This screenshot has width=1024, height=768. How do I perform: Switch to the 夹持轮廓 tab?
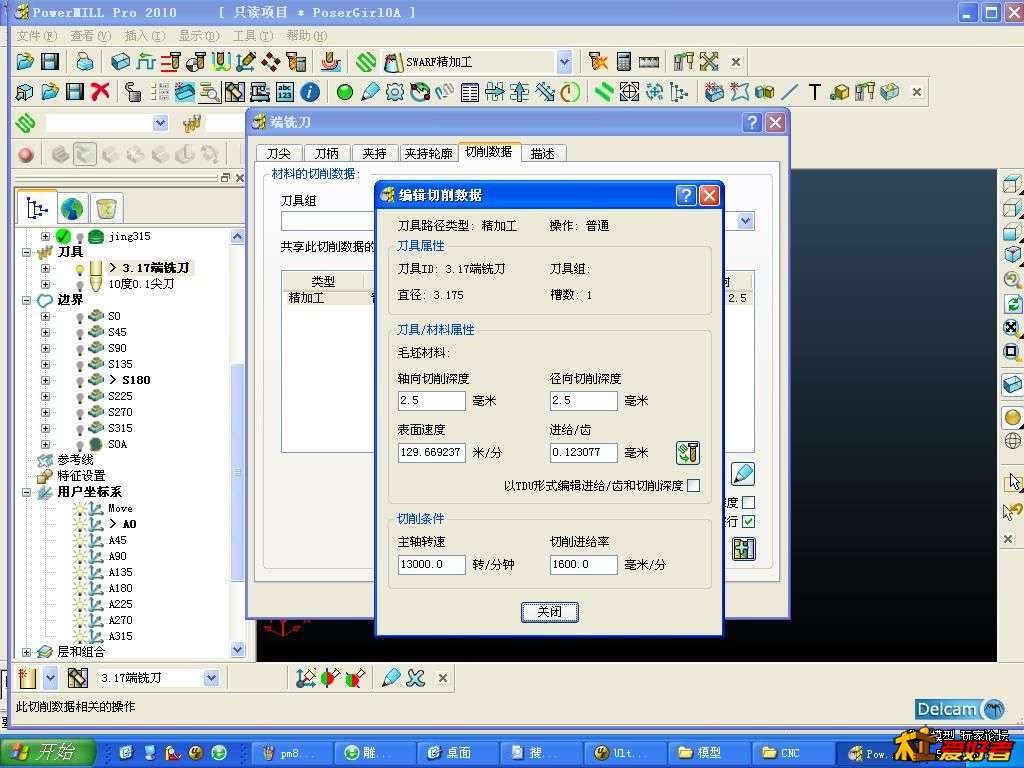tap(428, 153)
